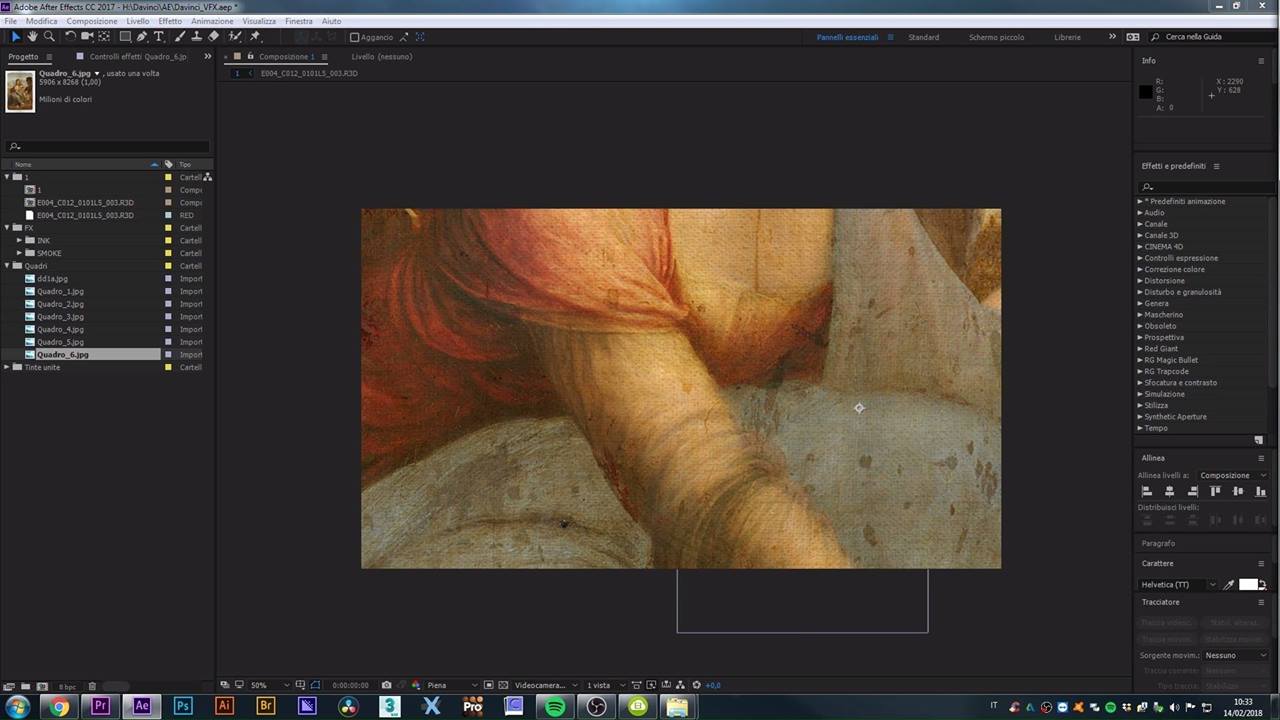Open the Sorgente movimento Nessuno dropdown
1280x720 pixels.
1236,655
